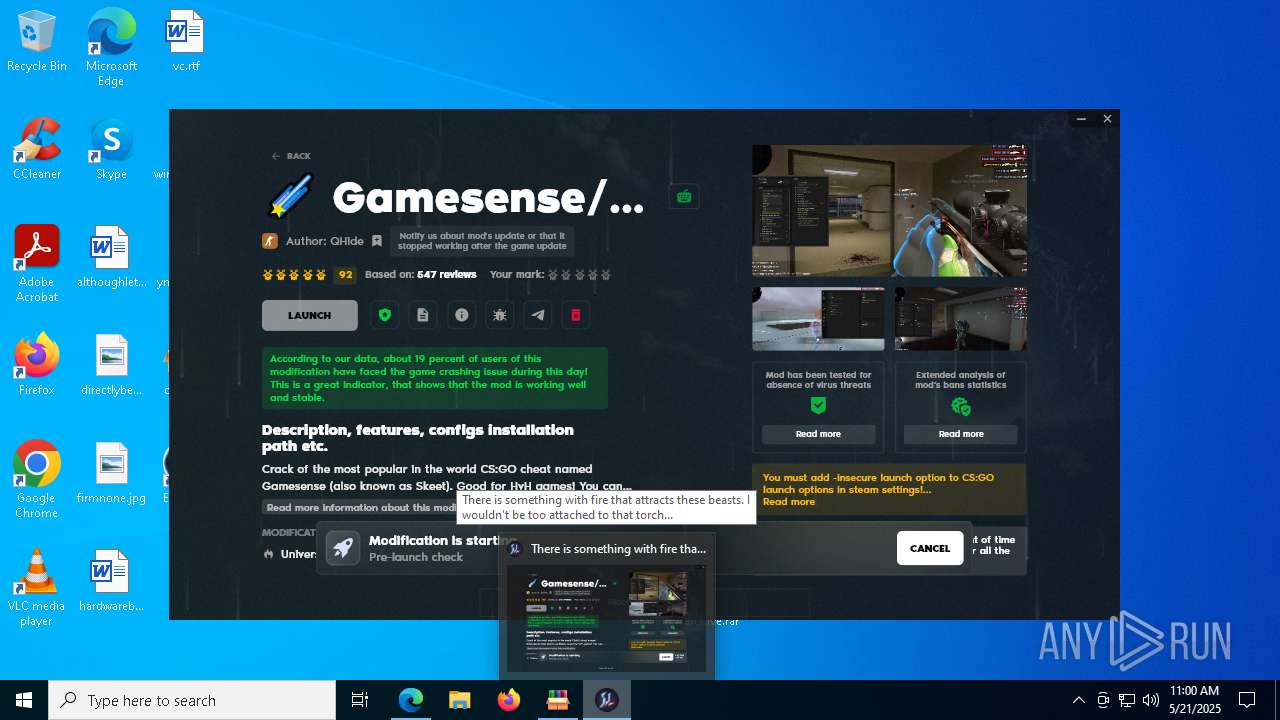
Task: Open the document/instructions icon next to LAUNCH
Action: point(423,315)
